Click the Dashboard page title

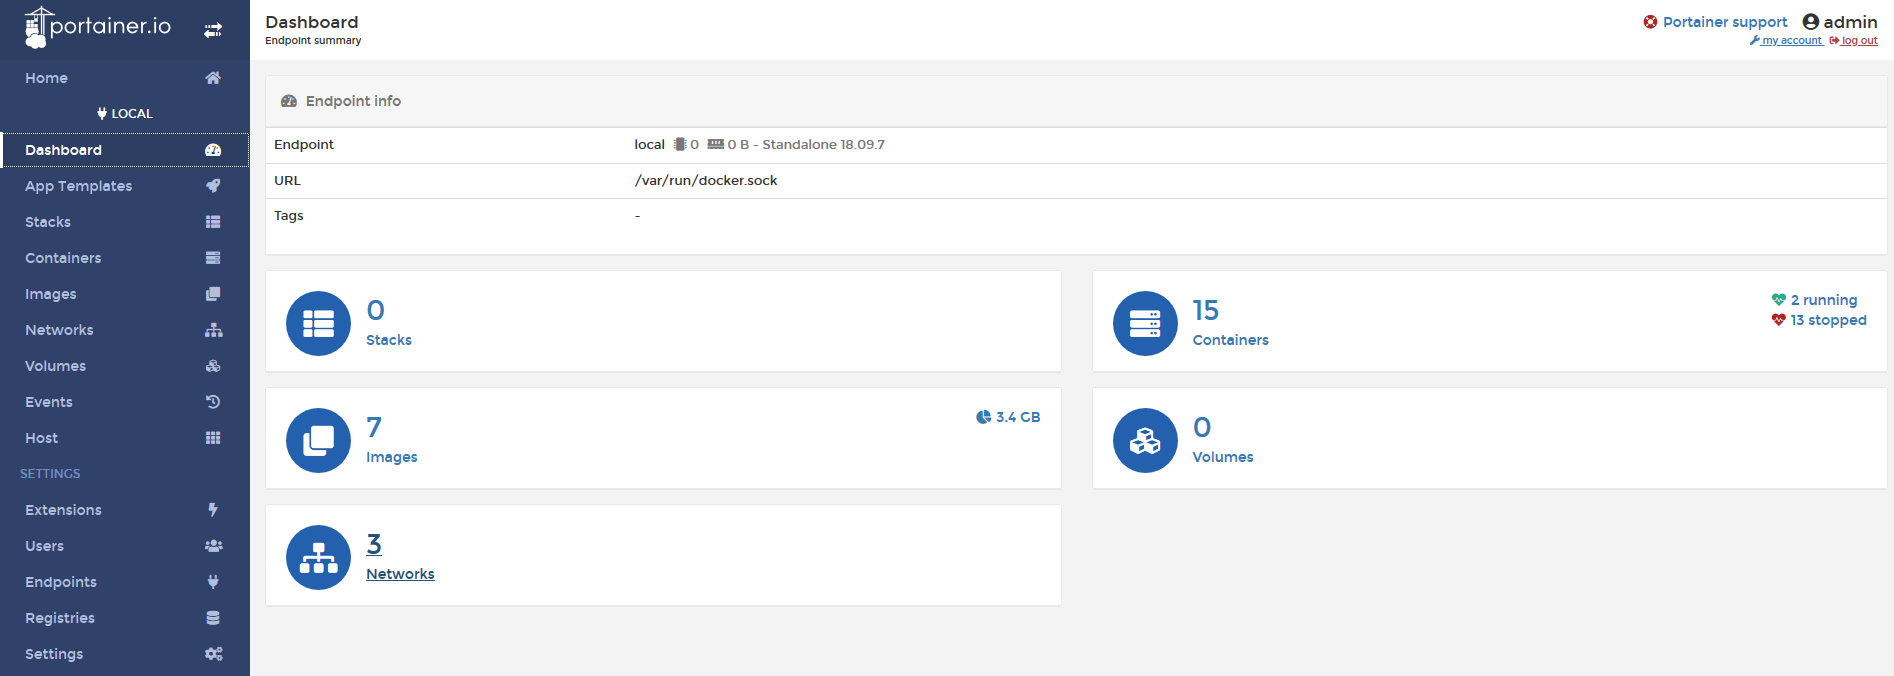(311, 22)
